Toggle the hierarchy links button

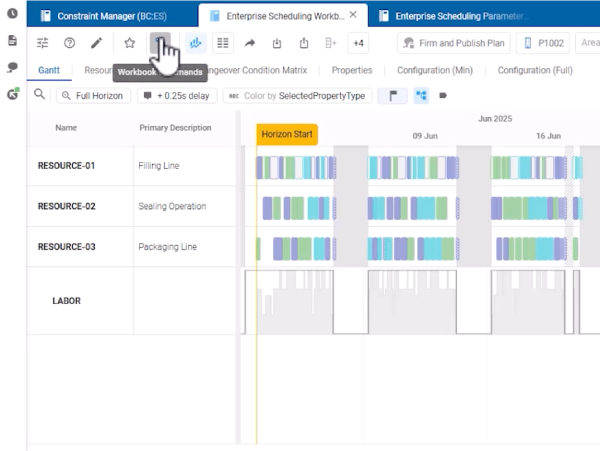click(421, 96)
